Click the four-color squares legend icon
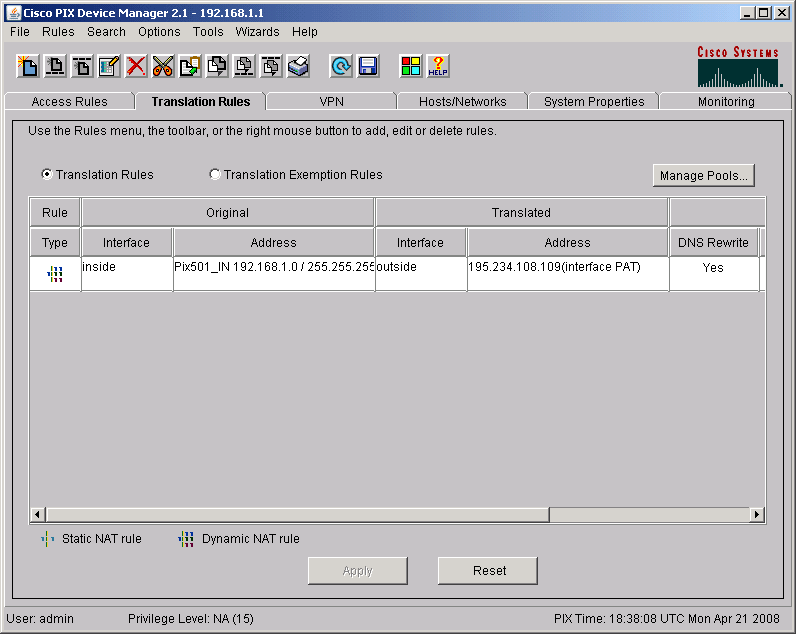The width and height of the screenshot is (796, 634). tap(411, 66)
